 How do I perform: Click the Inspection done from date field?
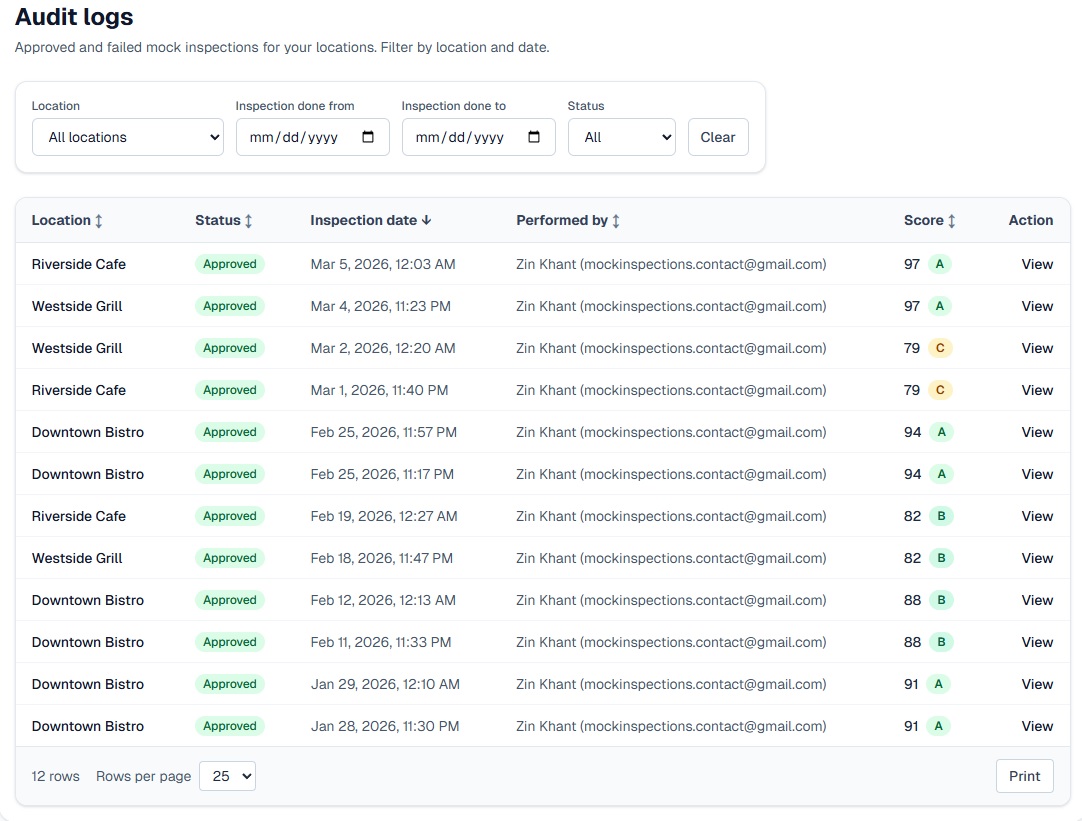[x=300, y=137]
